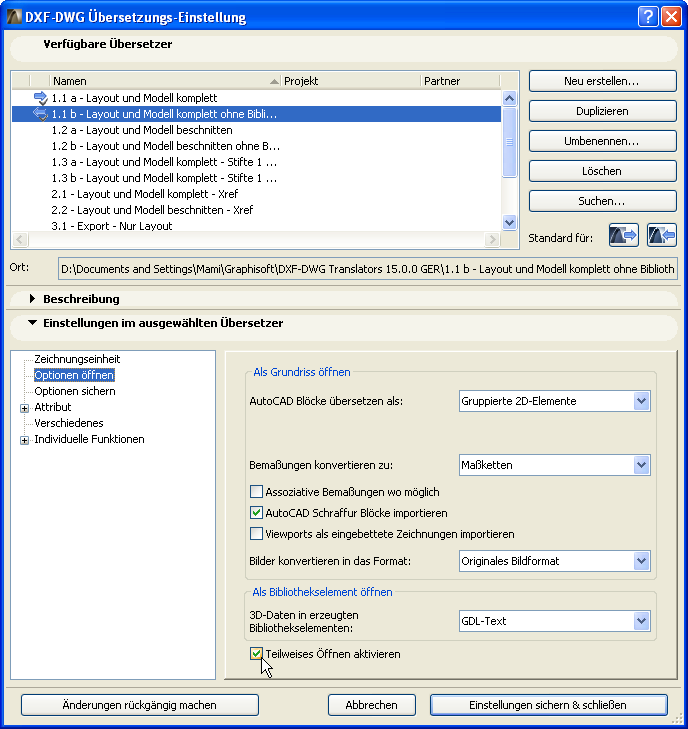
Task: Click the Ort path field
Action: click(368, 269)
